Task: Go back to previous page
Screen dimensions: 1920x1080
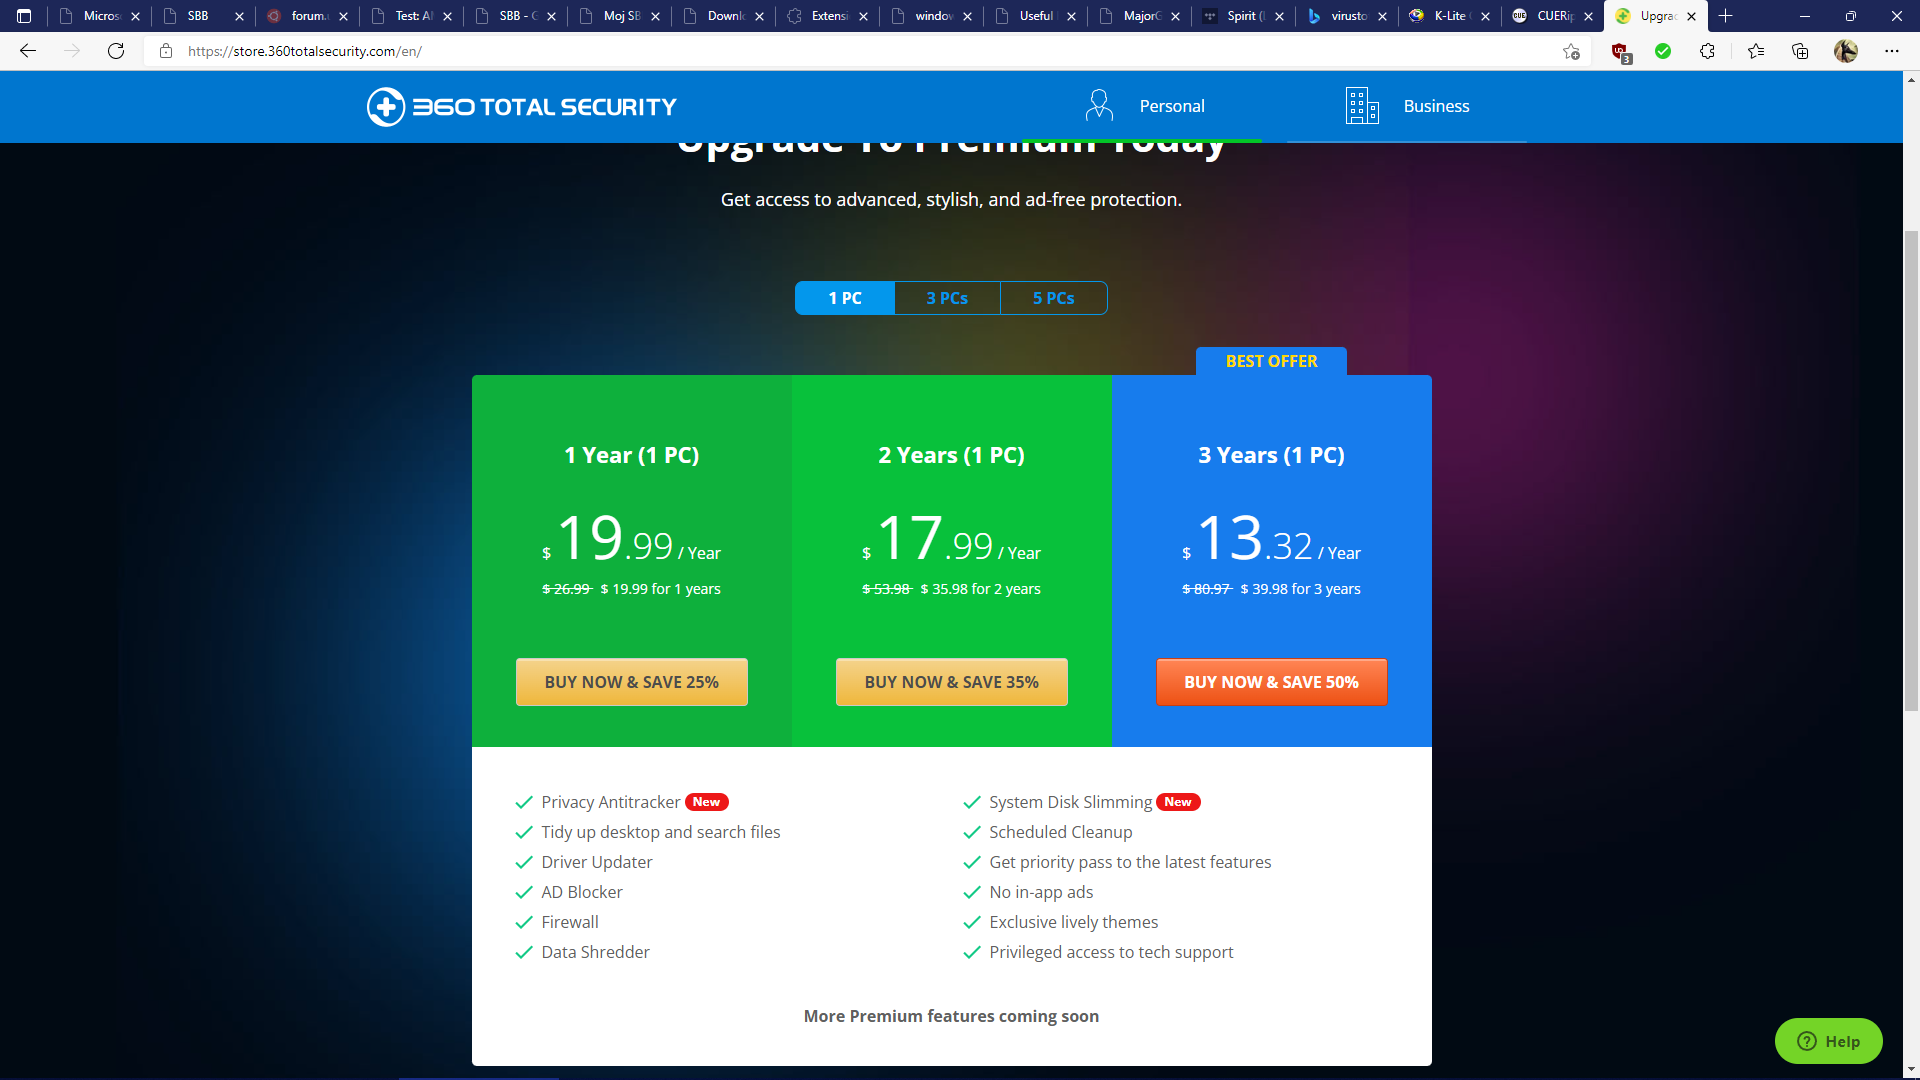Action: [28, 51]
